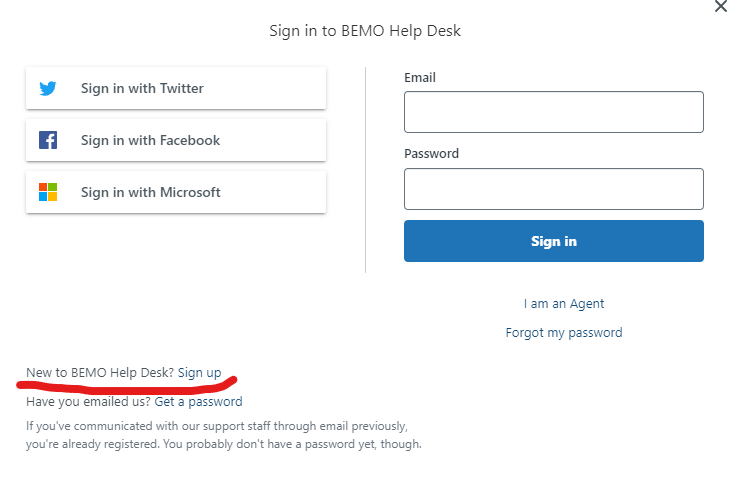Focus the Email input field
This screenshot has height=479, width=732.
point(554,112)
